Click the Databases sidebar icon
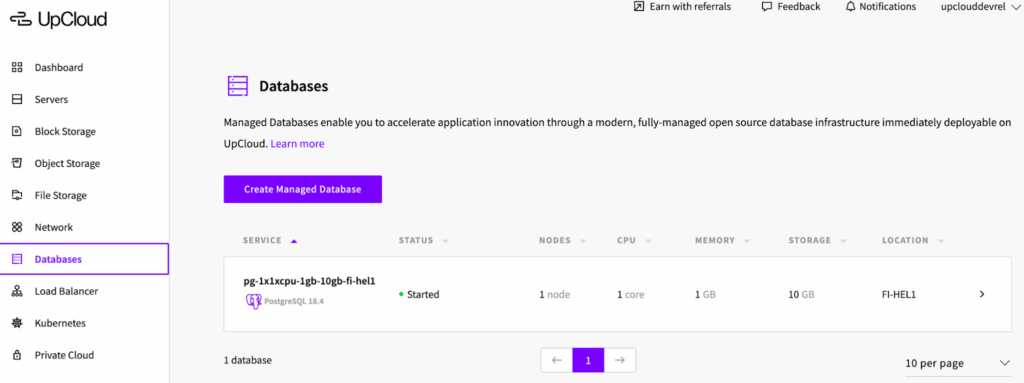This screenshot has height=383, width=1024. [18, 259]
